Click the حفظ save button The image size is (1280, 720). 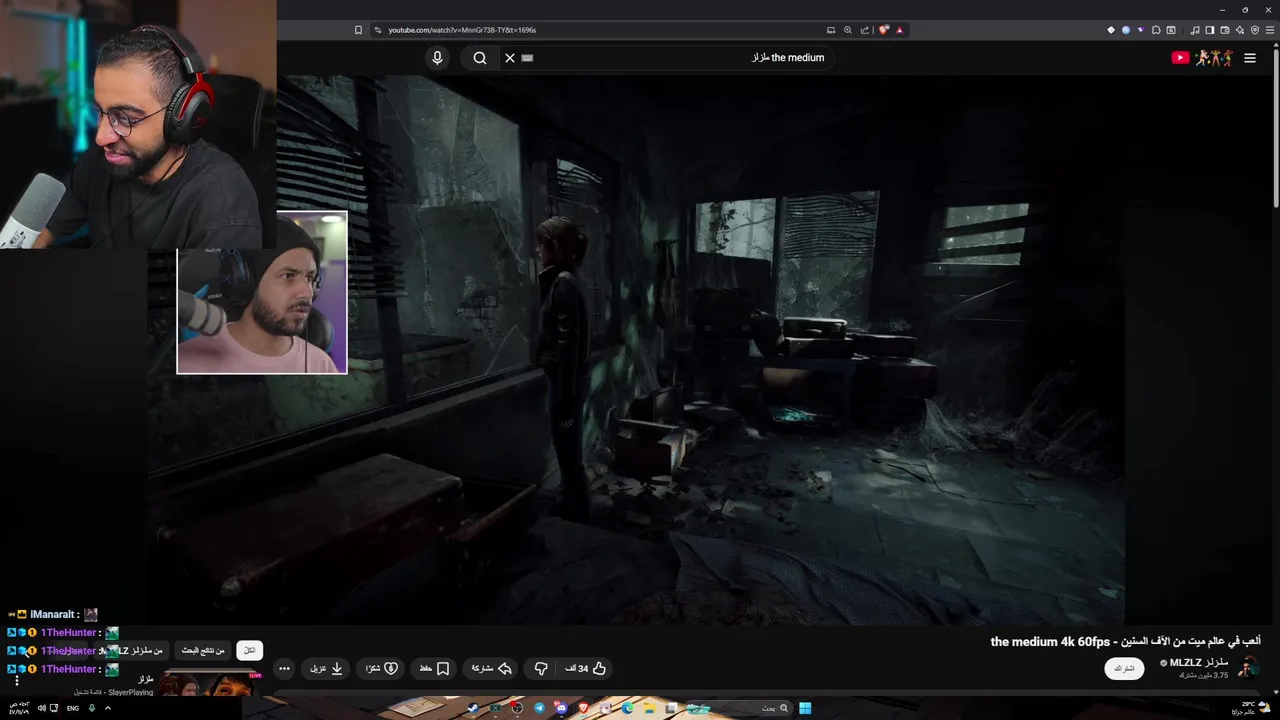click(x=434, y=669)
